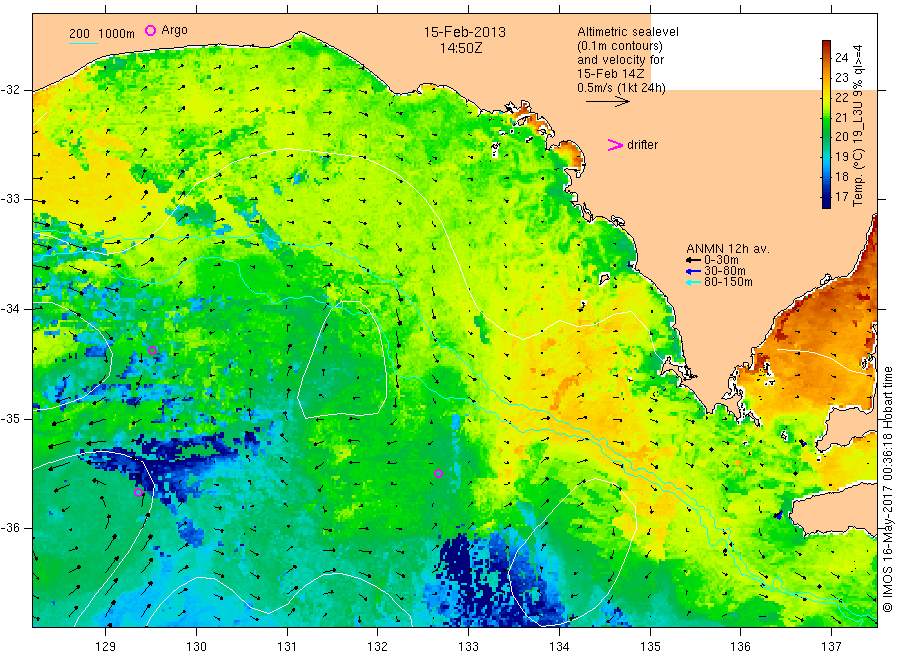
Task: Click the colorbar value 19
Action: click(x=841, y=157)
